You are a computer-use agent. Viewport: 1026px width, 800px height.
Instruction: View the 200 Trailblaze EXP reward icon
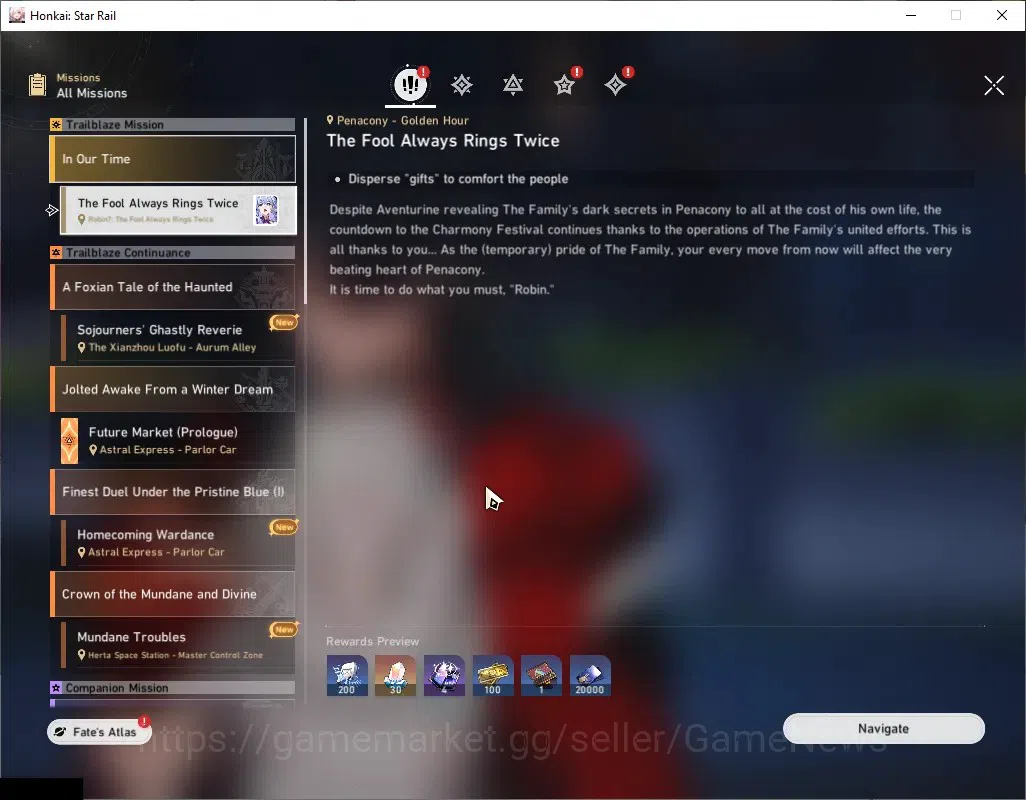pos(347,675)
